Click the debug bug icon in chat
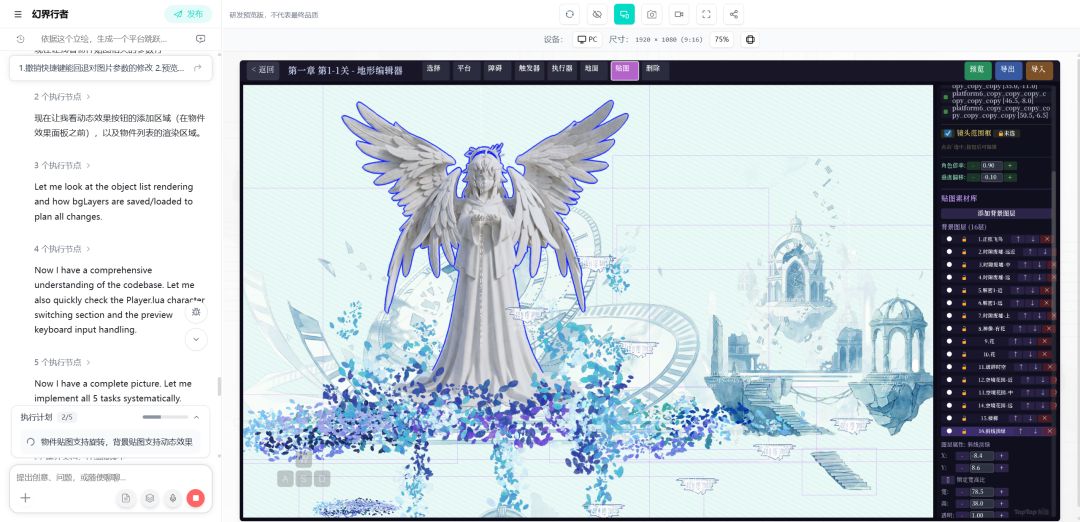This screenshot has width=1080, height=522. click(x=196, y=312)
